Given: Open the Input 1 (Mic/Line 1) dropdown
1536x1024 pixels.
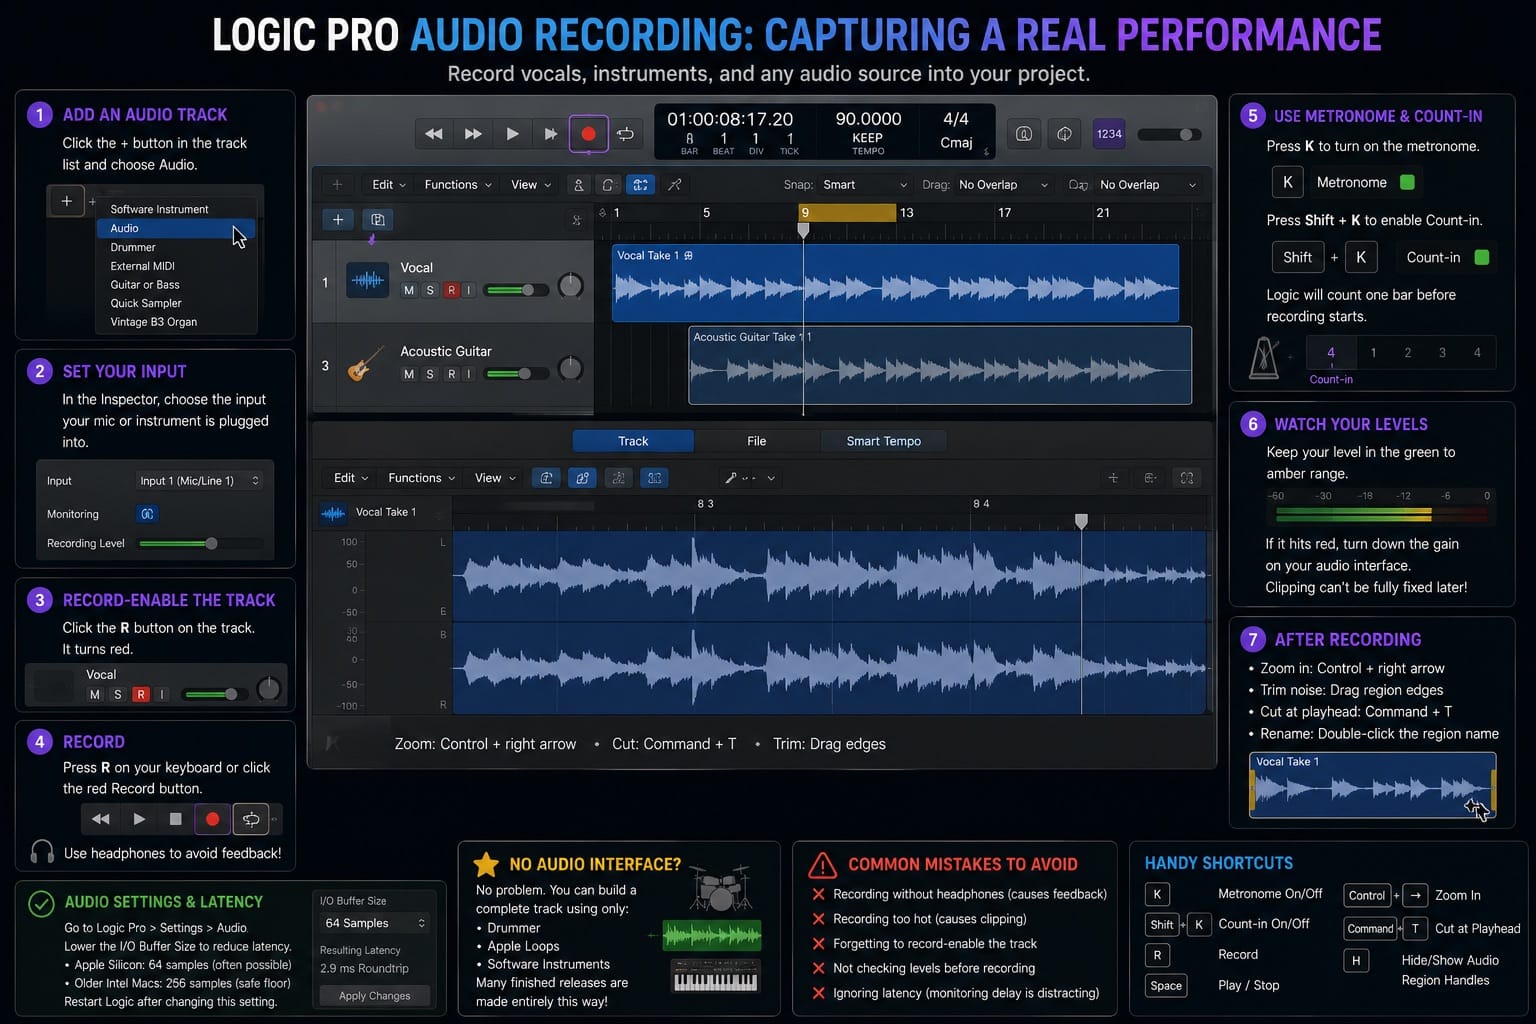Looking at the screenshot, I should click(199, 481).
